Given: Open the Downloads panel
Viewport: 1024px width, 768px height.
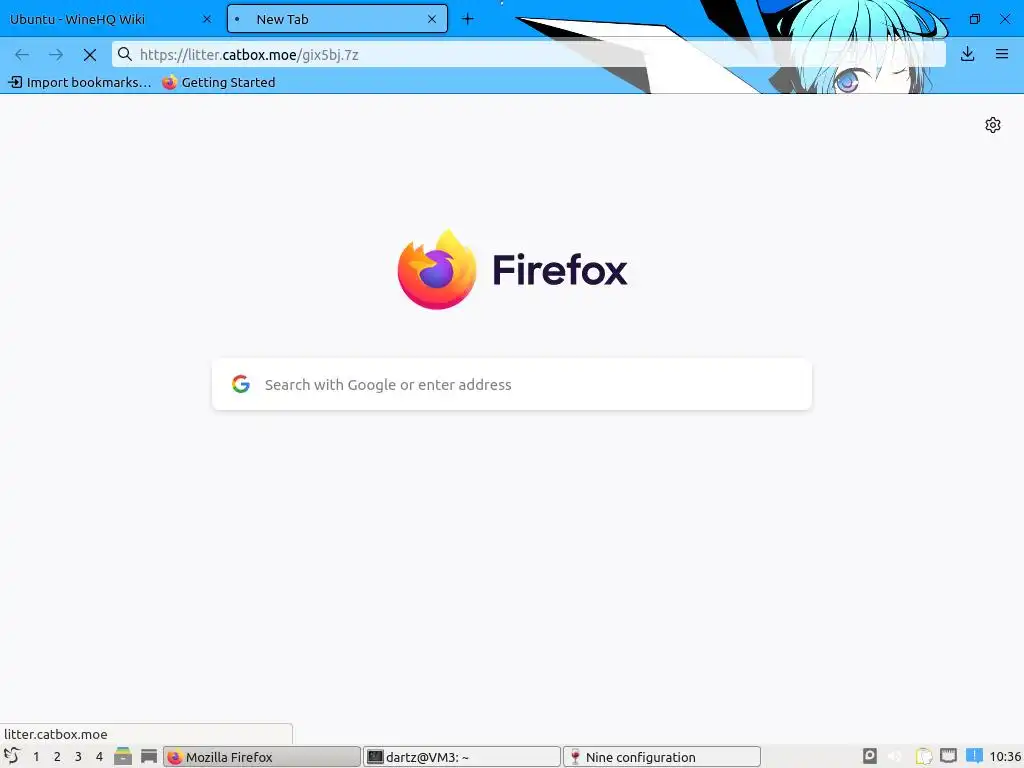Looking at the screenshot, I should click(968, 54).
